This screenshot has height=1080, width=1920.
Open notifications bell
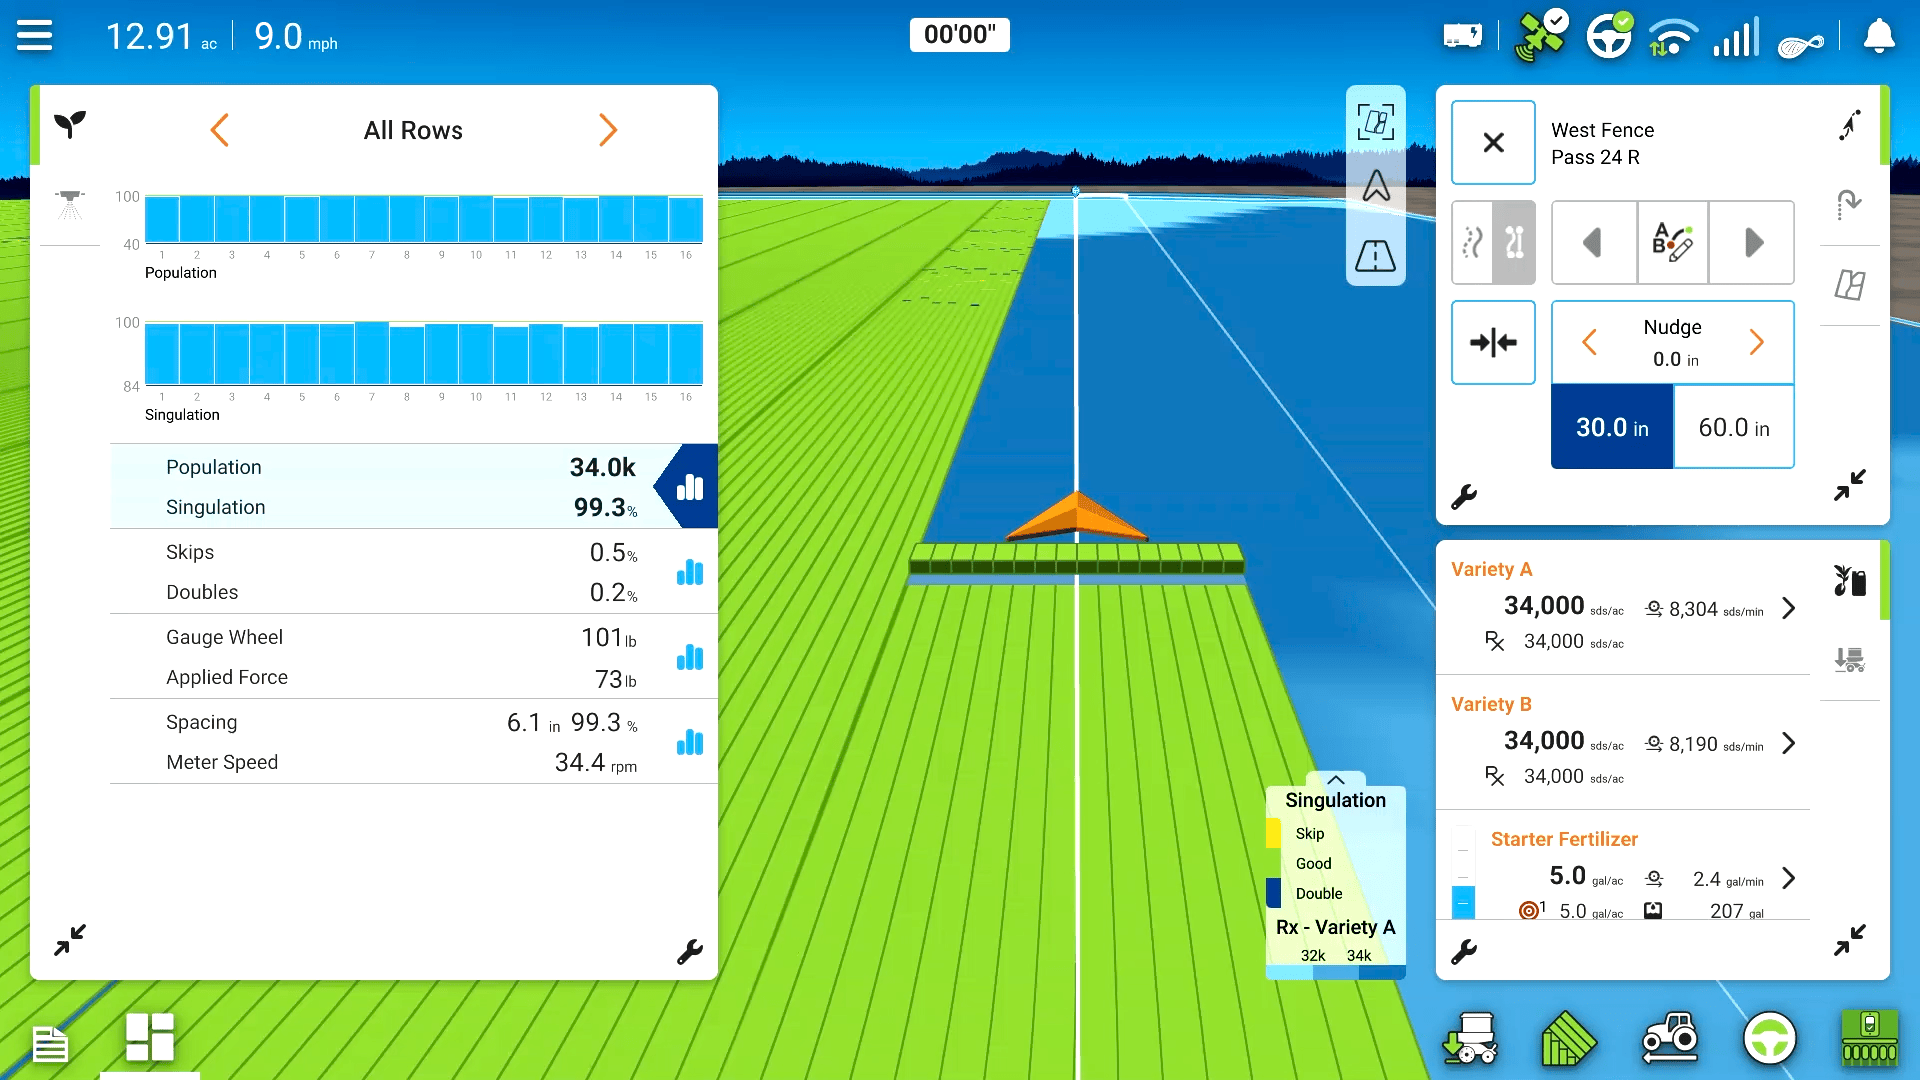tap(1879, 37)
